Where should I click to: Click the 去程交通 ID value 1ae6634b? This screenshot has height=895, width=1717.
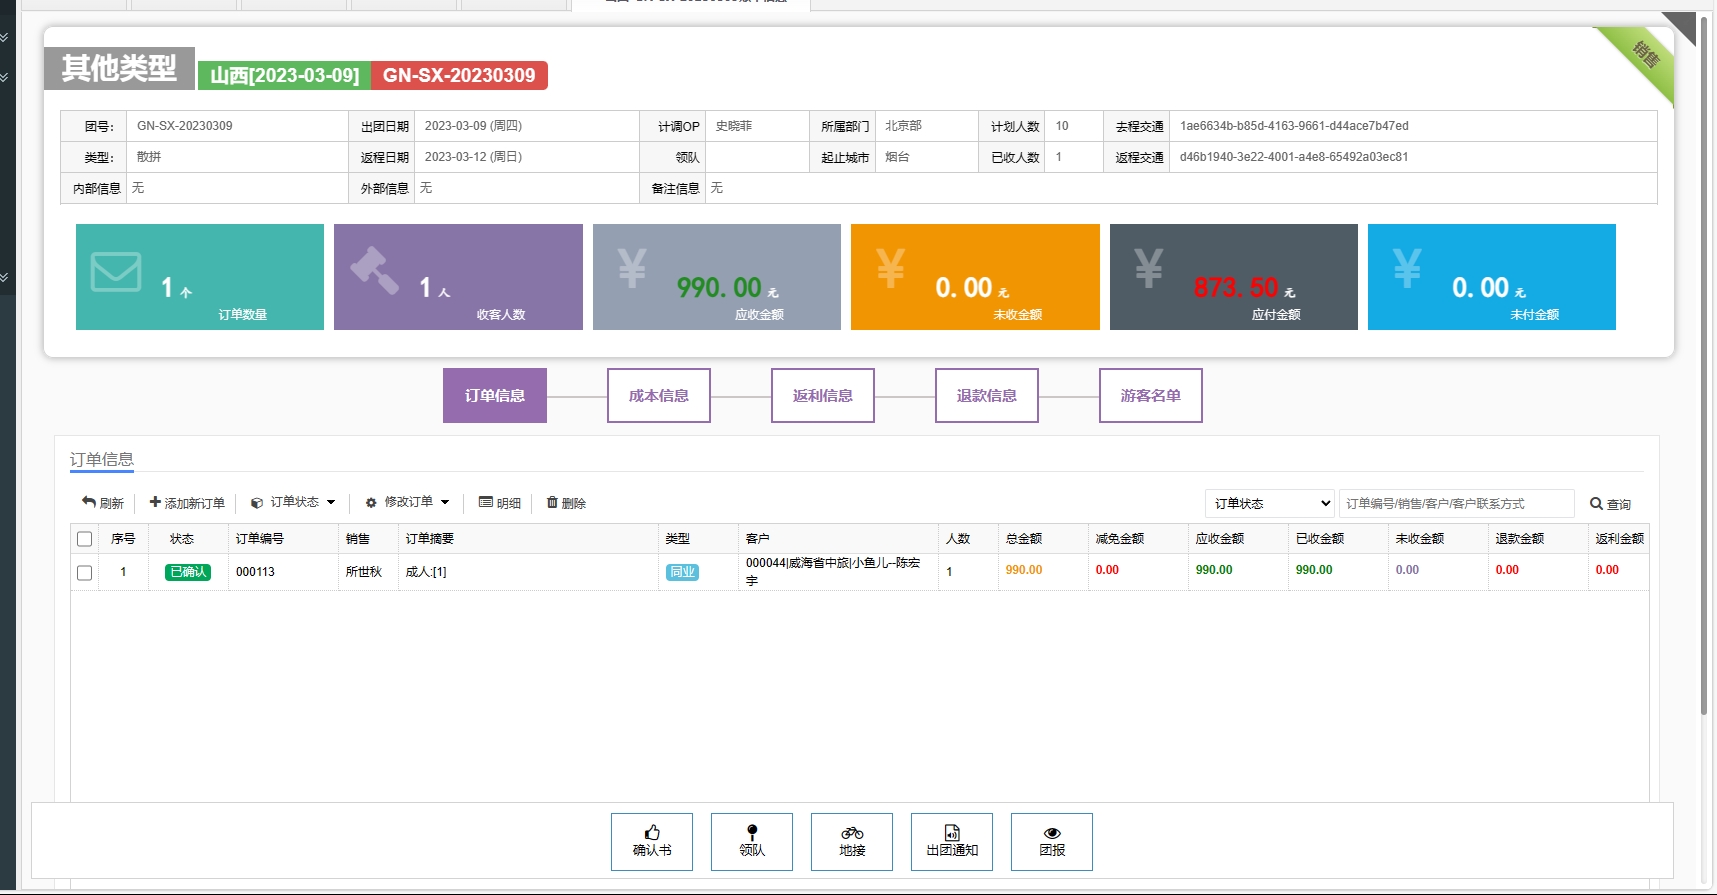pyautogui.click(x=1294, y=126)
